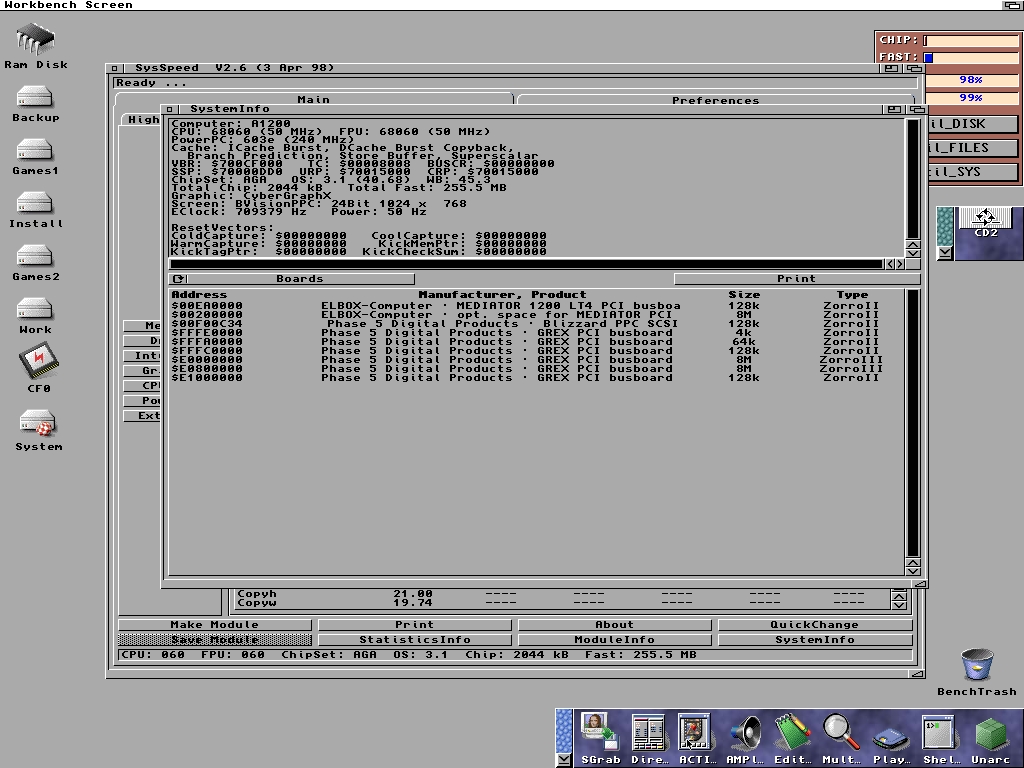Cycle the Boards selector gadget
The image size is (1024, 768).
(292, 279)
